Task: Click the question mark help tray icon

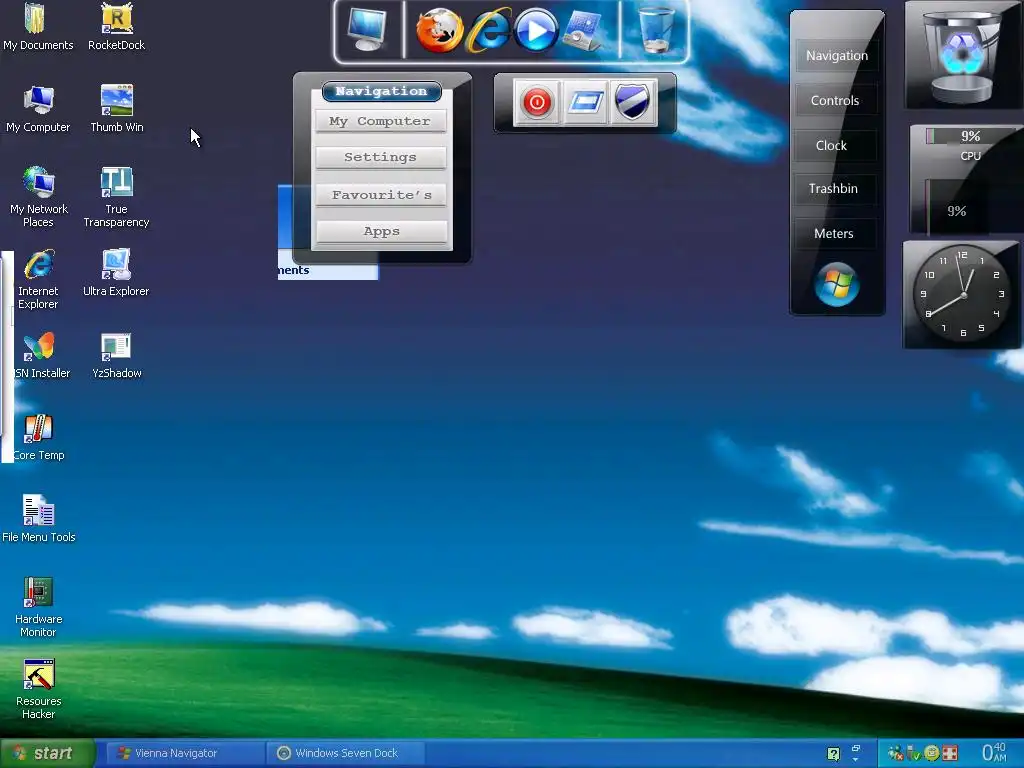Action: [833, 754]
